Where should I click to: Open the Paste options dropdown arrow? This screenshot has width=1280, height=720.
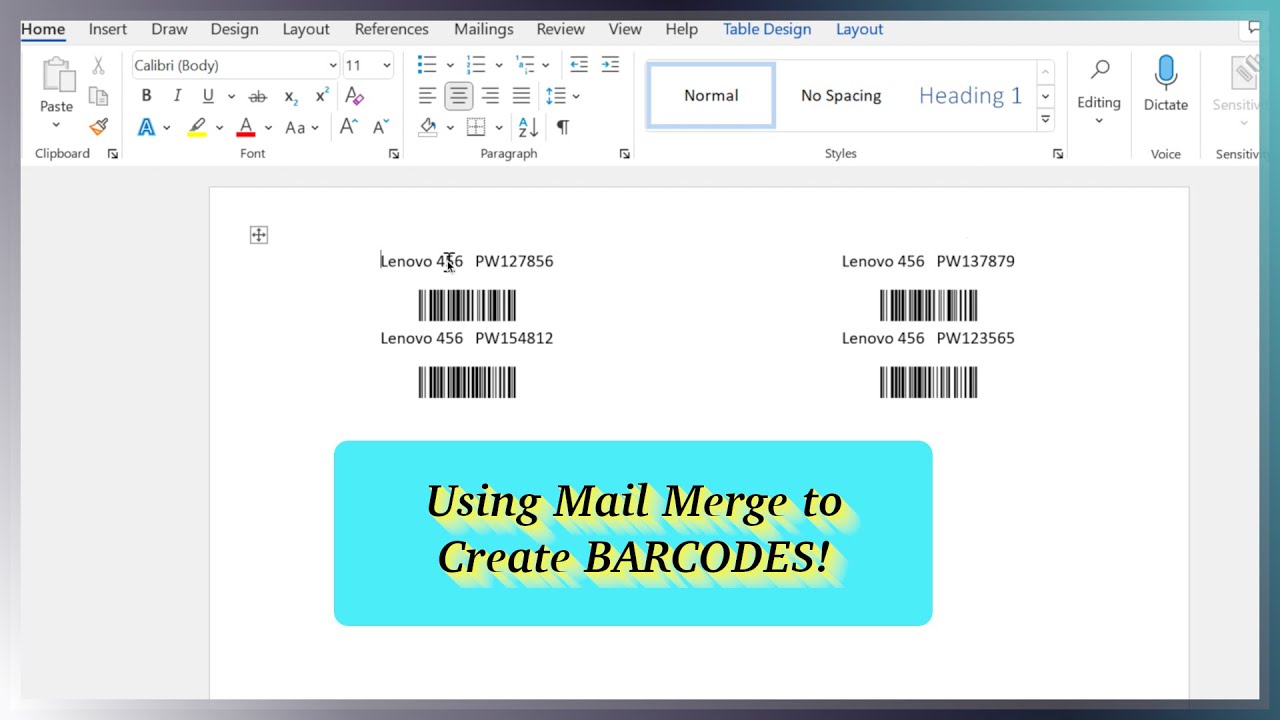(x=56, y=125)
